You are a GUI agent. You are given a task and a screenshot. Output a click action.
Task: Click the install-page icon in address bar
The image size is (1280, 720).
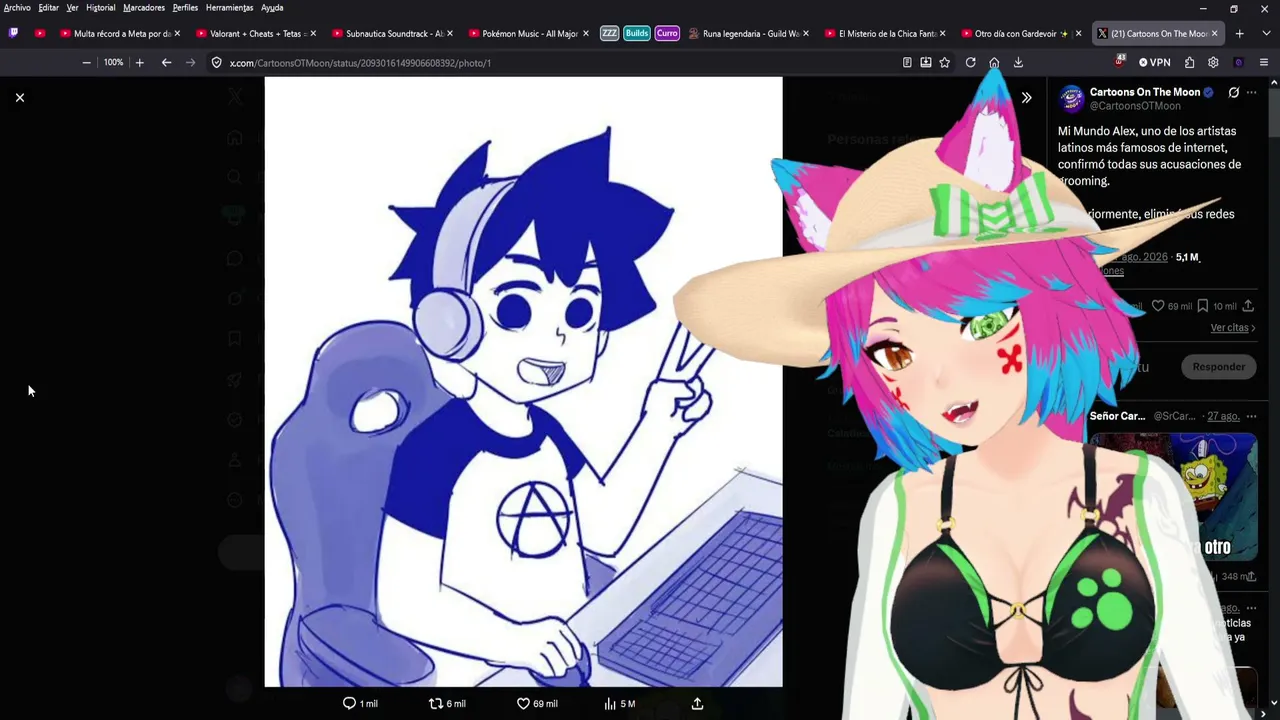click(x=926, y=62)
